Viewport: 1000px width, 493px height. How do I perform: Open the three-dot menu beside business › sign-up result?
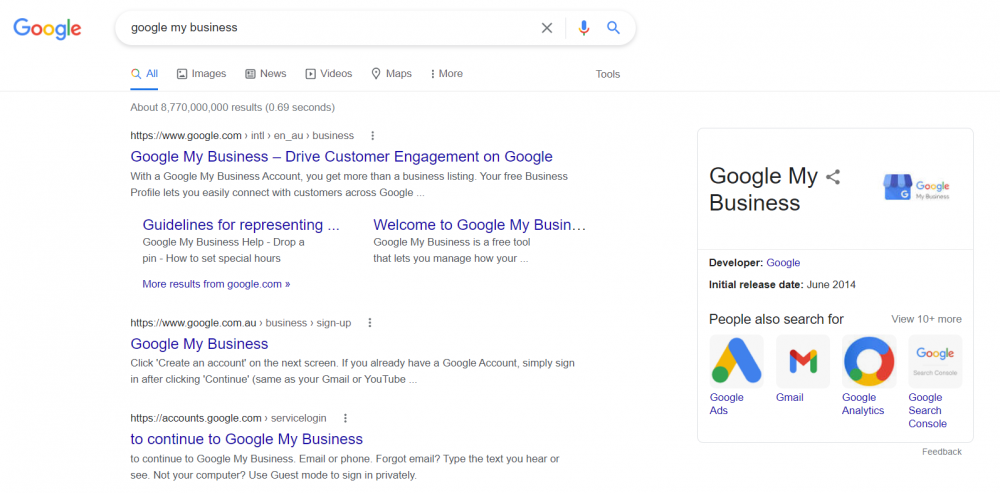370,323
